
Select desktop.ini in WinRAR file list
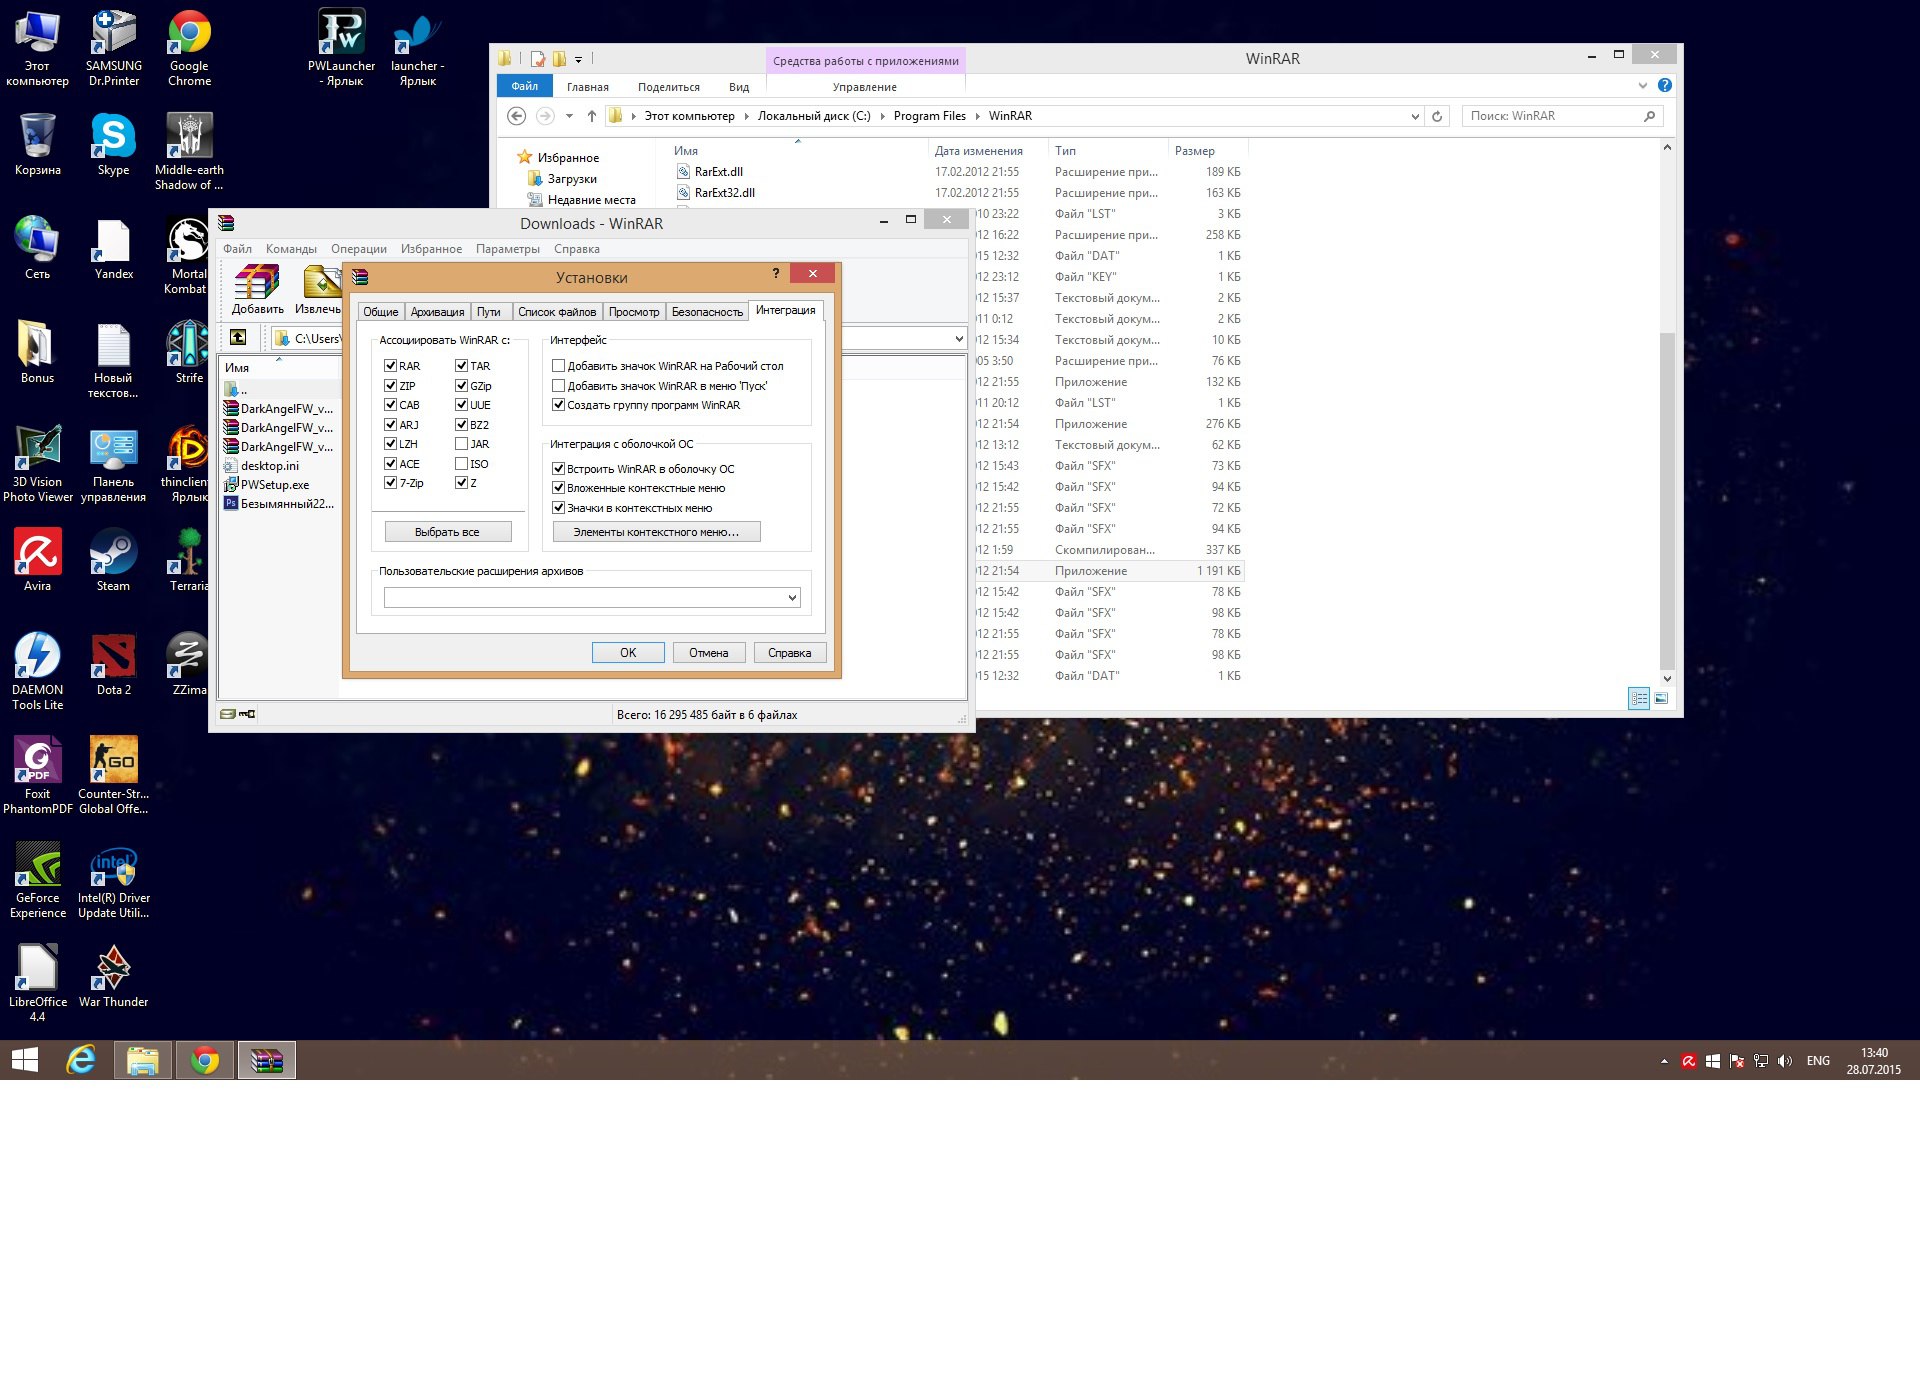[x=270, y=466]
